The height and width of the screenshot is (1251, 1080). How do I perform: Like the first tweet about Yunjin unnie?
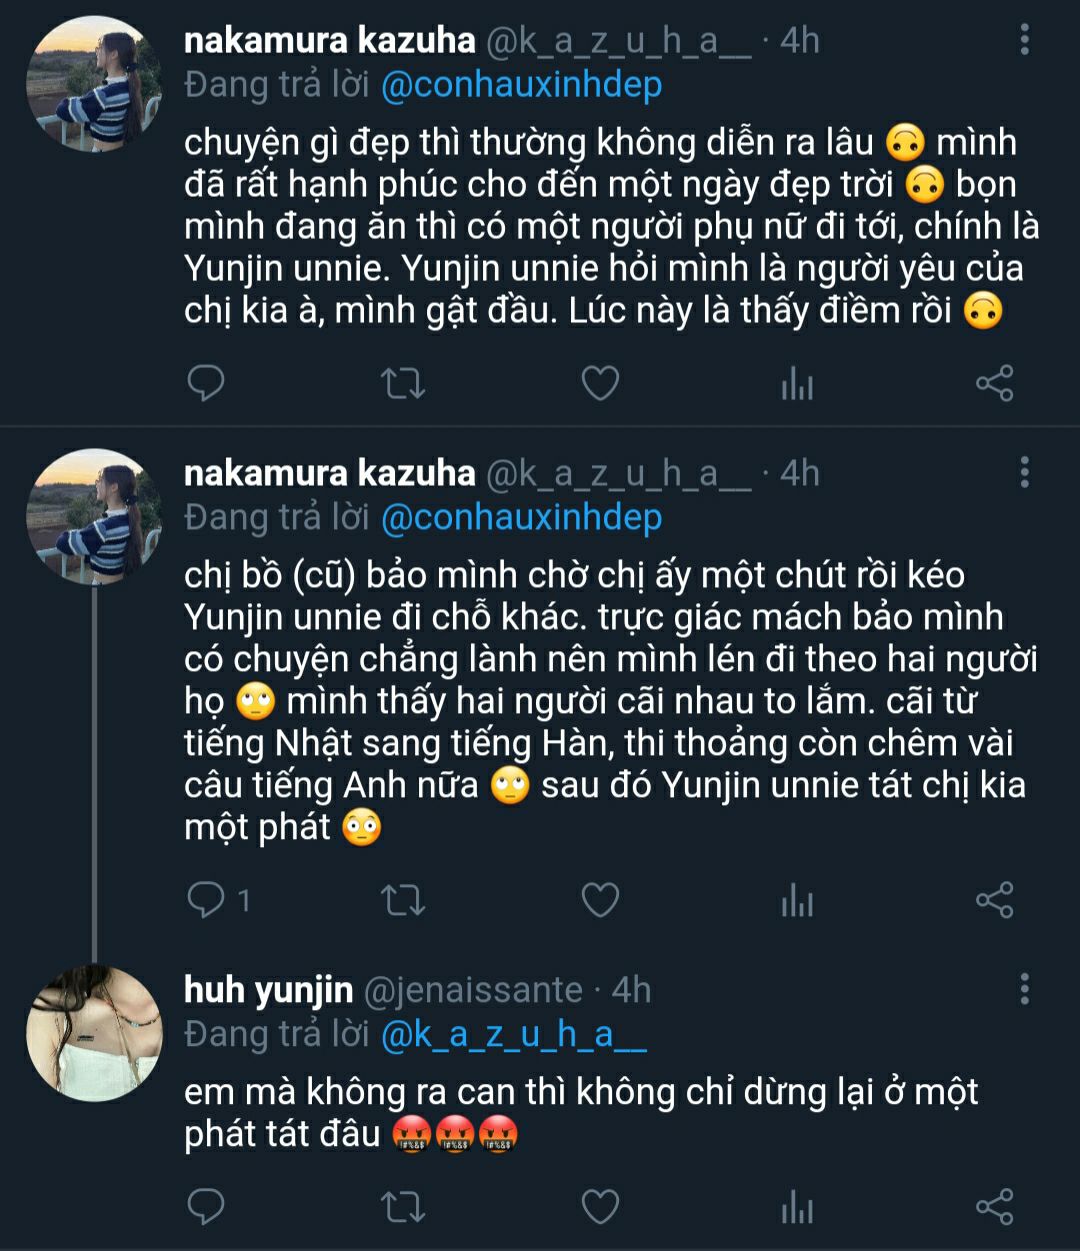[x=600, y=384]
